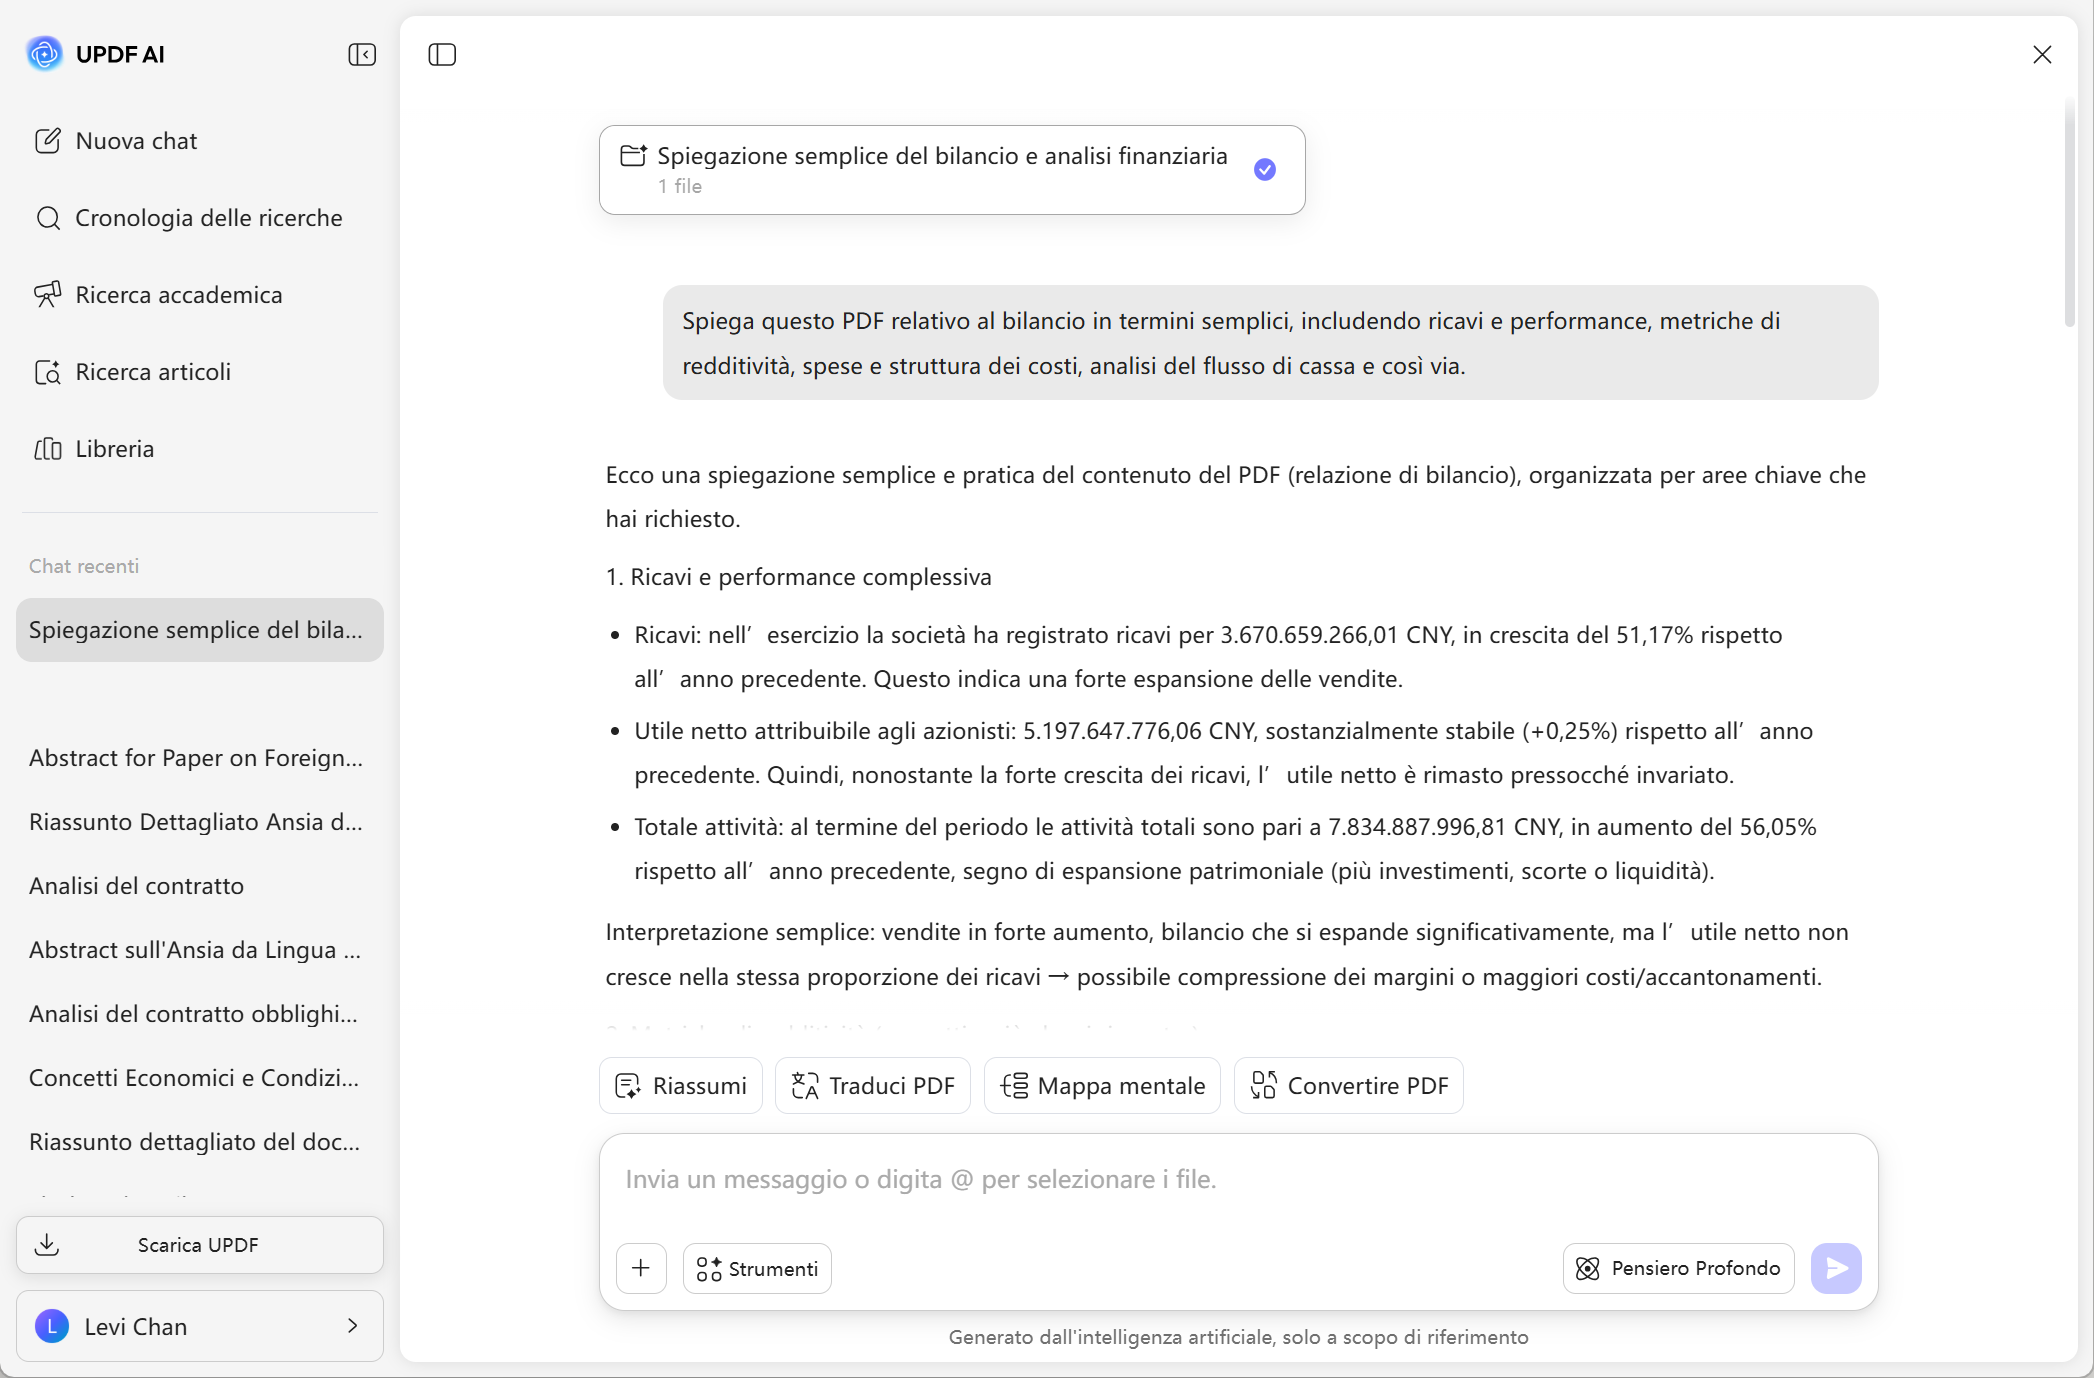Send the message with the arrow icon

[1836, 1268]
